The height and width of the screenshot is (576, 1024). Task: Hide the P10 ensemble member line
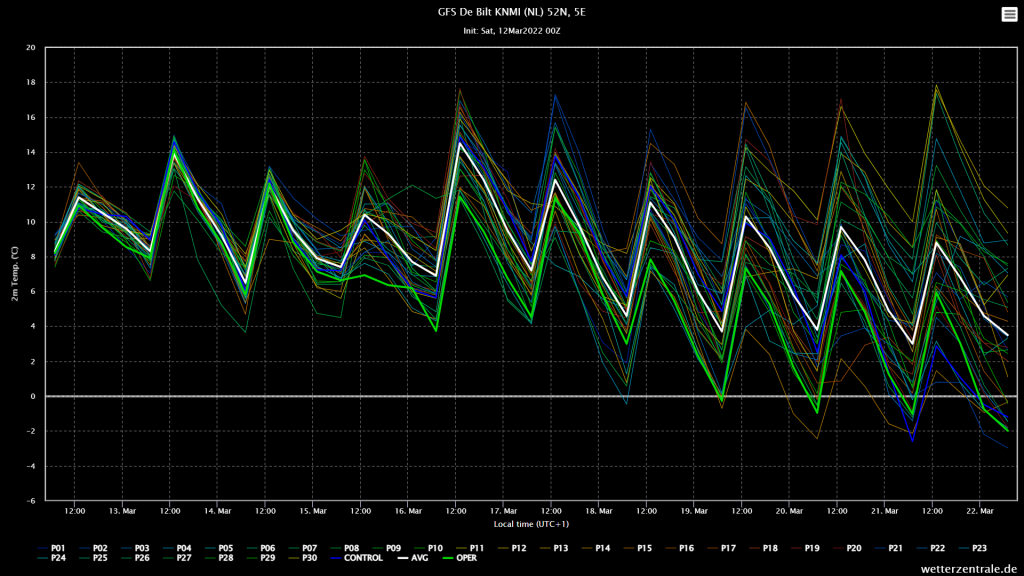click(x=428, y=549)
